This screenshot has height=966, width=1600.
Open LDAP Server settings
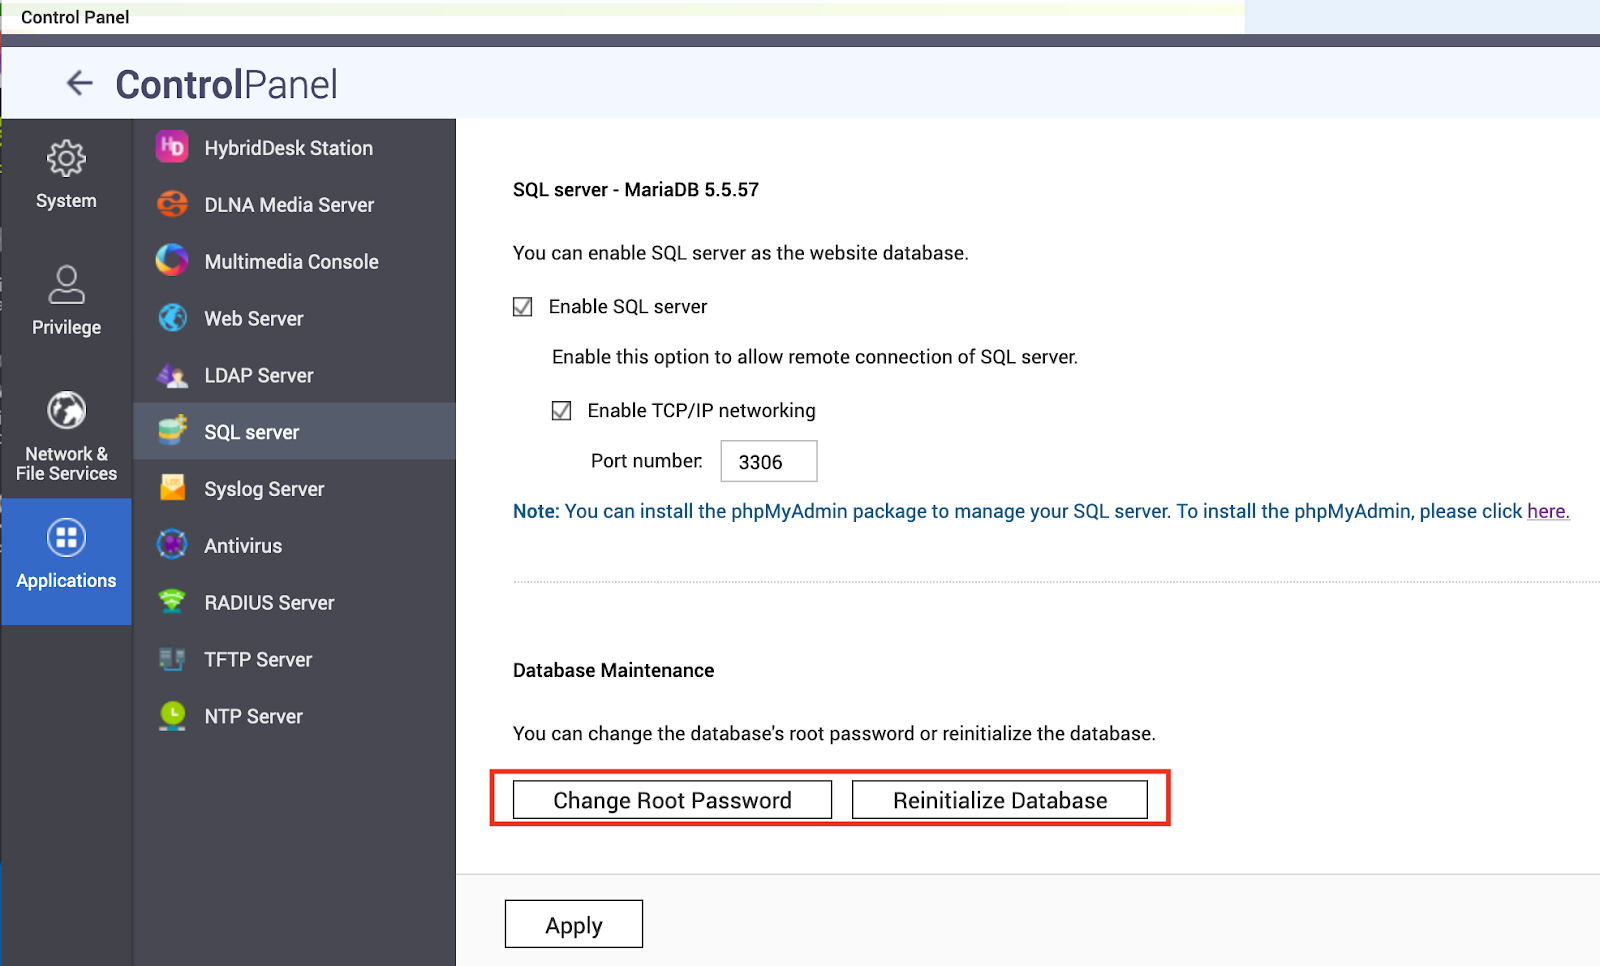(258, 376)
